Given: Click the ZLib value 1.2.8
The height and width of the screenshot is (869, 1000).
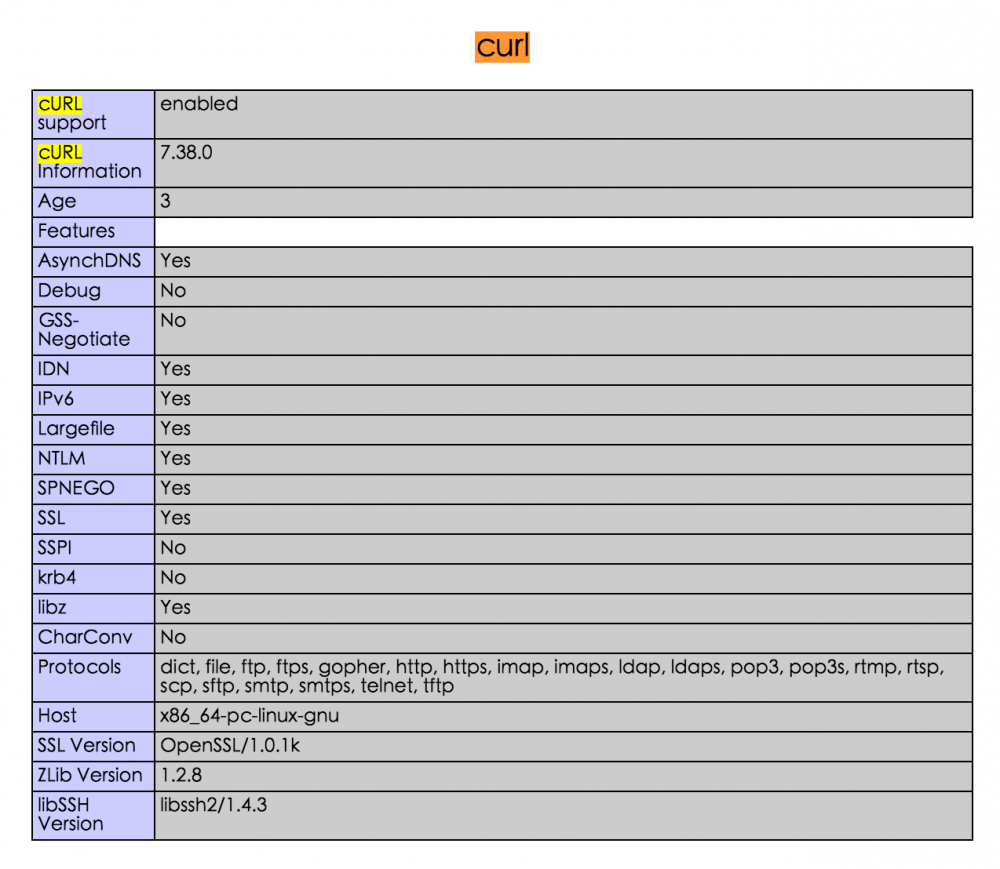Looking at the screenshot, I should click(181, 776).
